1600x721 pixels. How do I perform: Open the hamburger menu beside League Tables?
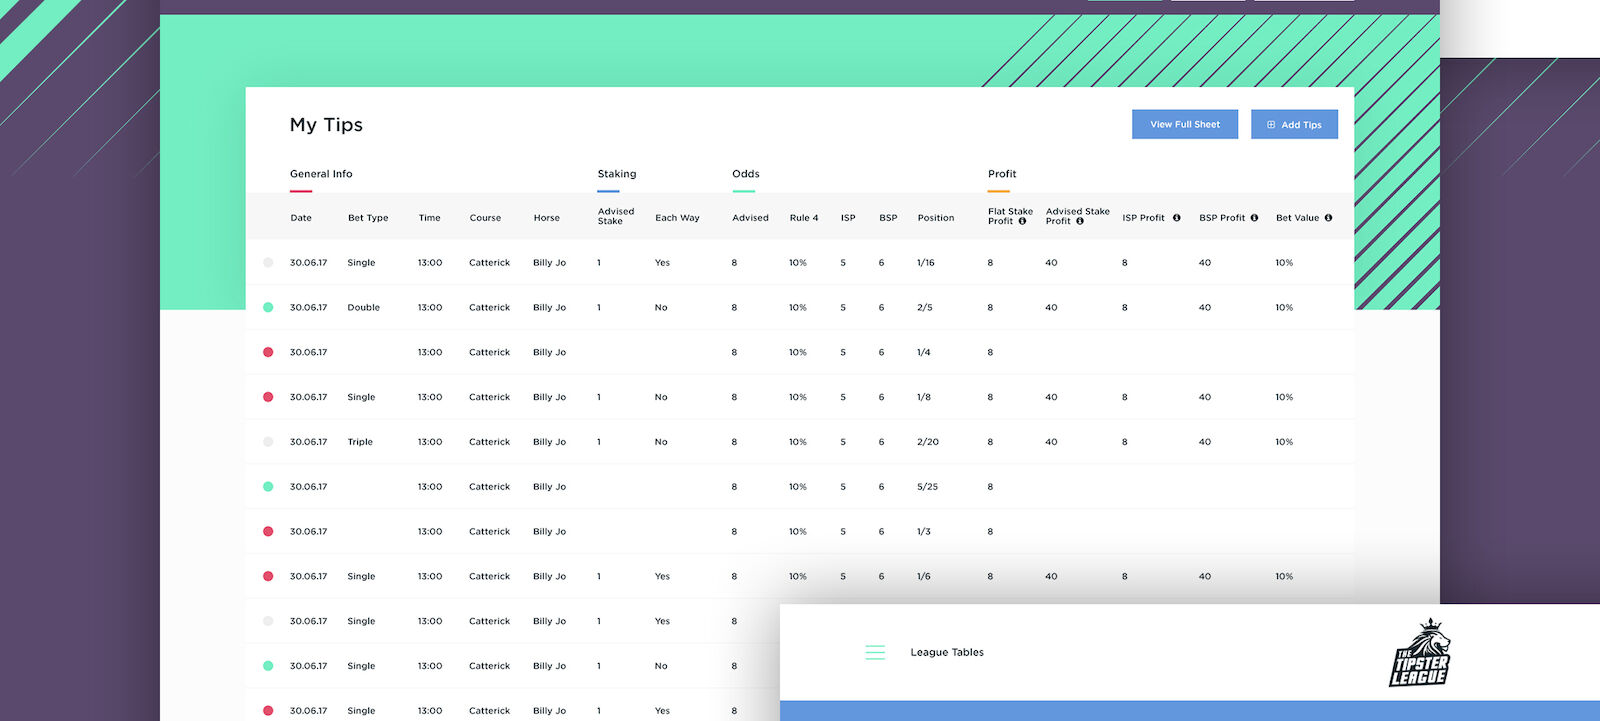coord(875,653)
